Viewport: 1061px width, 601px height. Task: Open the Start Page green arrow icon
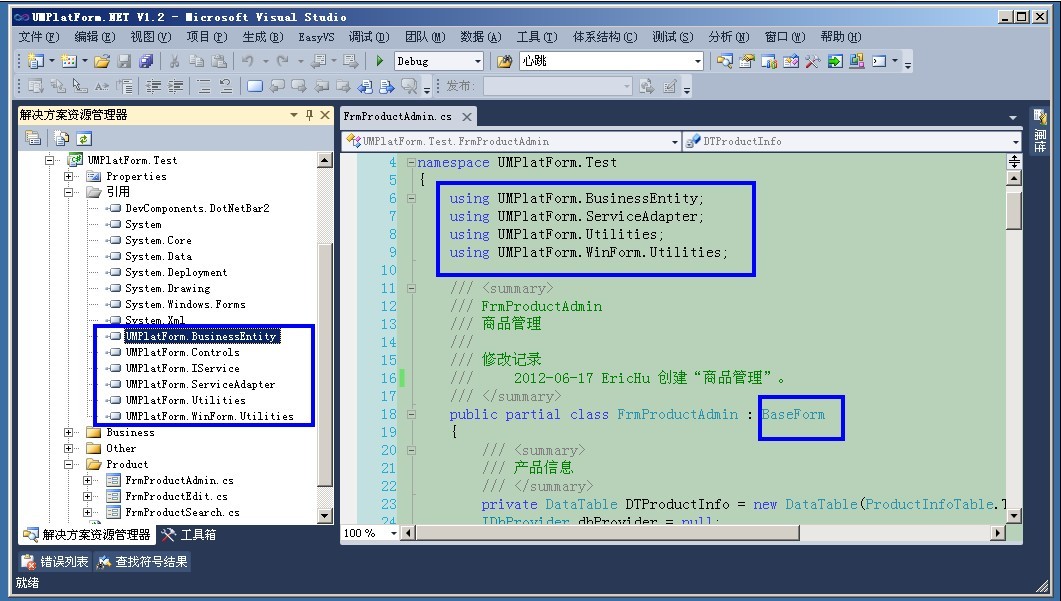pyautogui.click(x=835, y=62)
